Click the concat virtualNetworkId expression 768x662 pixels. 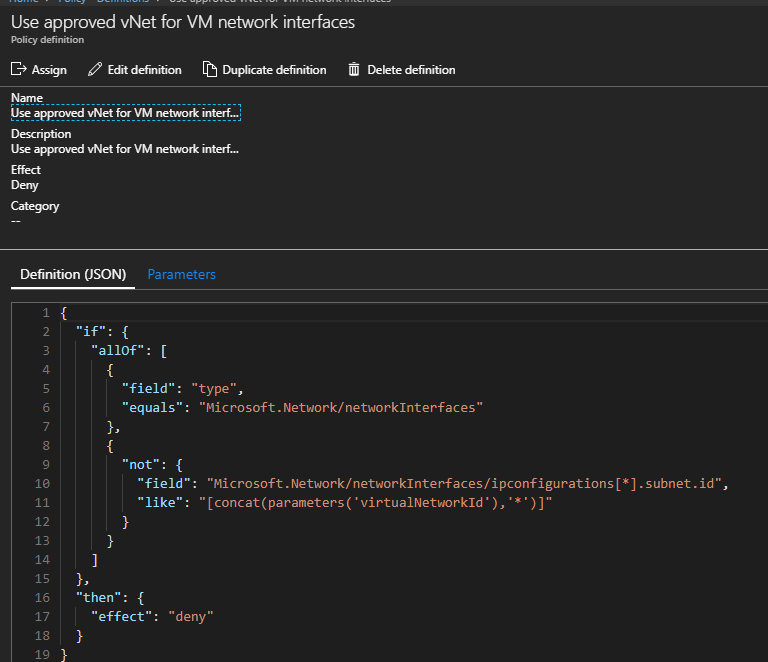[x=378, y=503]
